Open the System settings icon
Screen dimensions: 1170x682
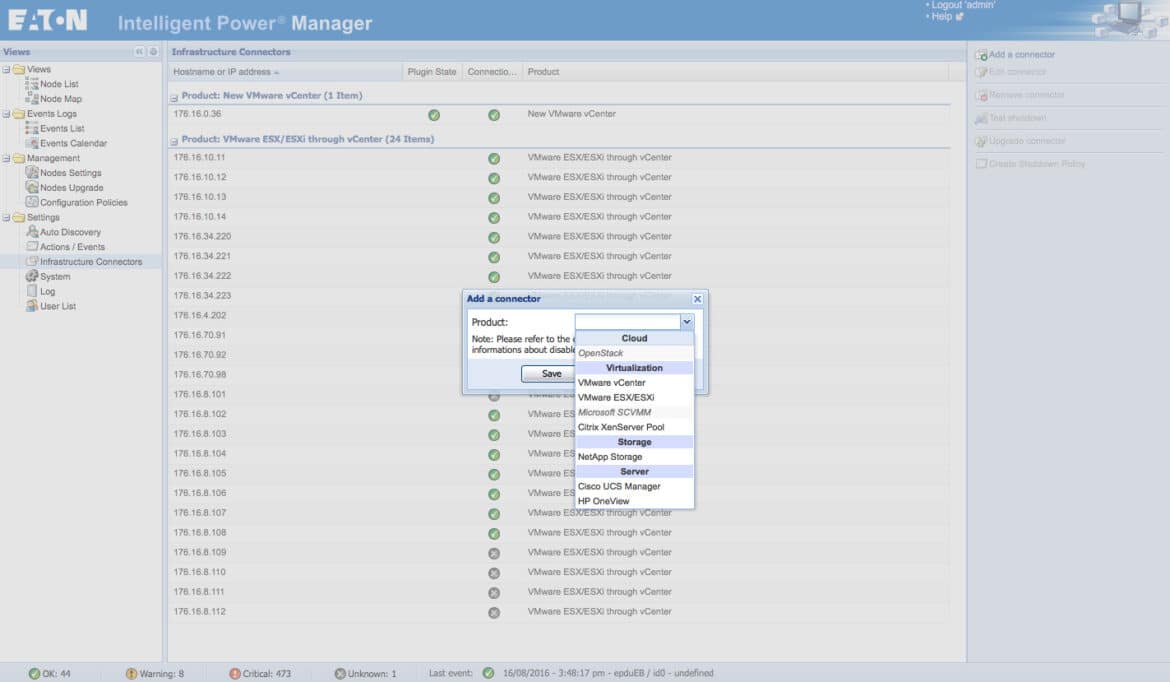[31, 276]
